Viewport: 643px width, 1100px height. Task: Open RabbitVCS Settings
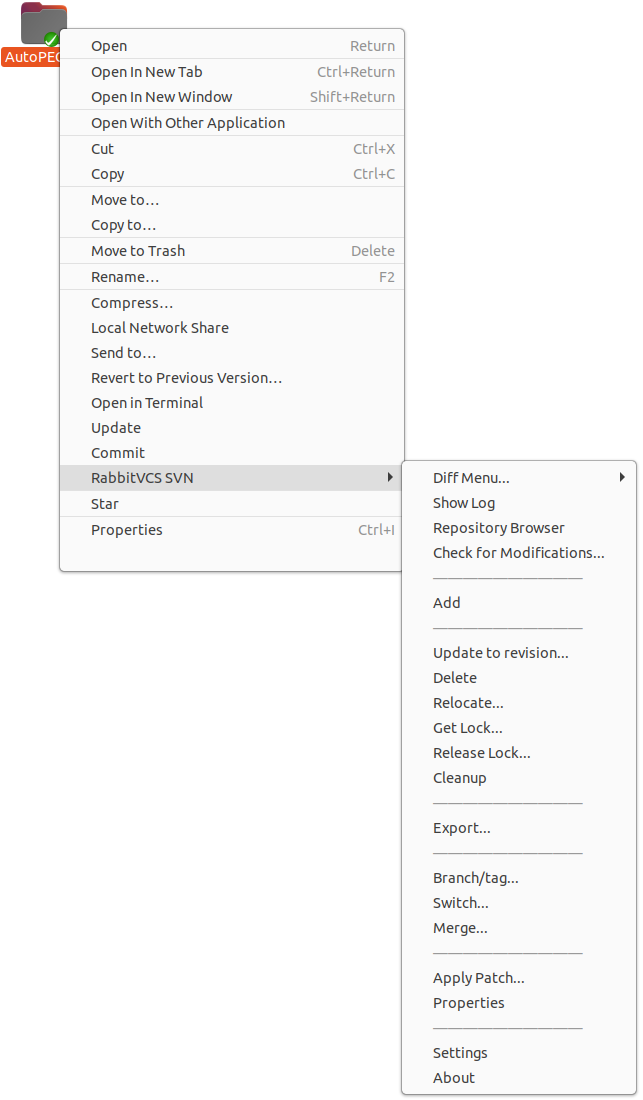(460, 1052)
